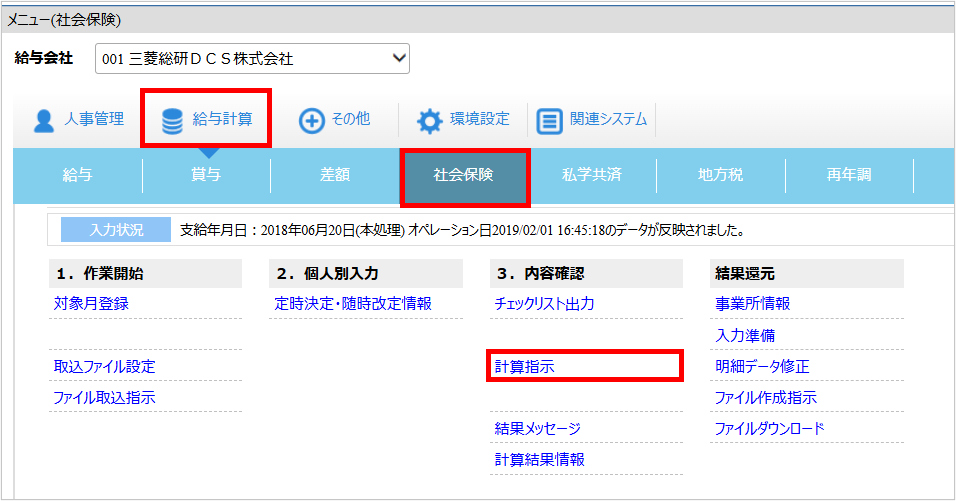
Task: Click the 計算指示 link
Action: pos(524,366)
